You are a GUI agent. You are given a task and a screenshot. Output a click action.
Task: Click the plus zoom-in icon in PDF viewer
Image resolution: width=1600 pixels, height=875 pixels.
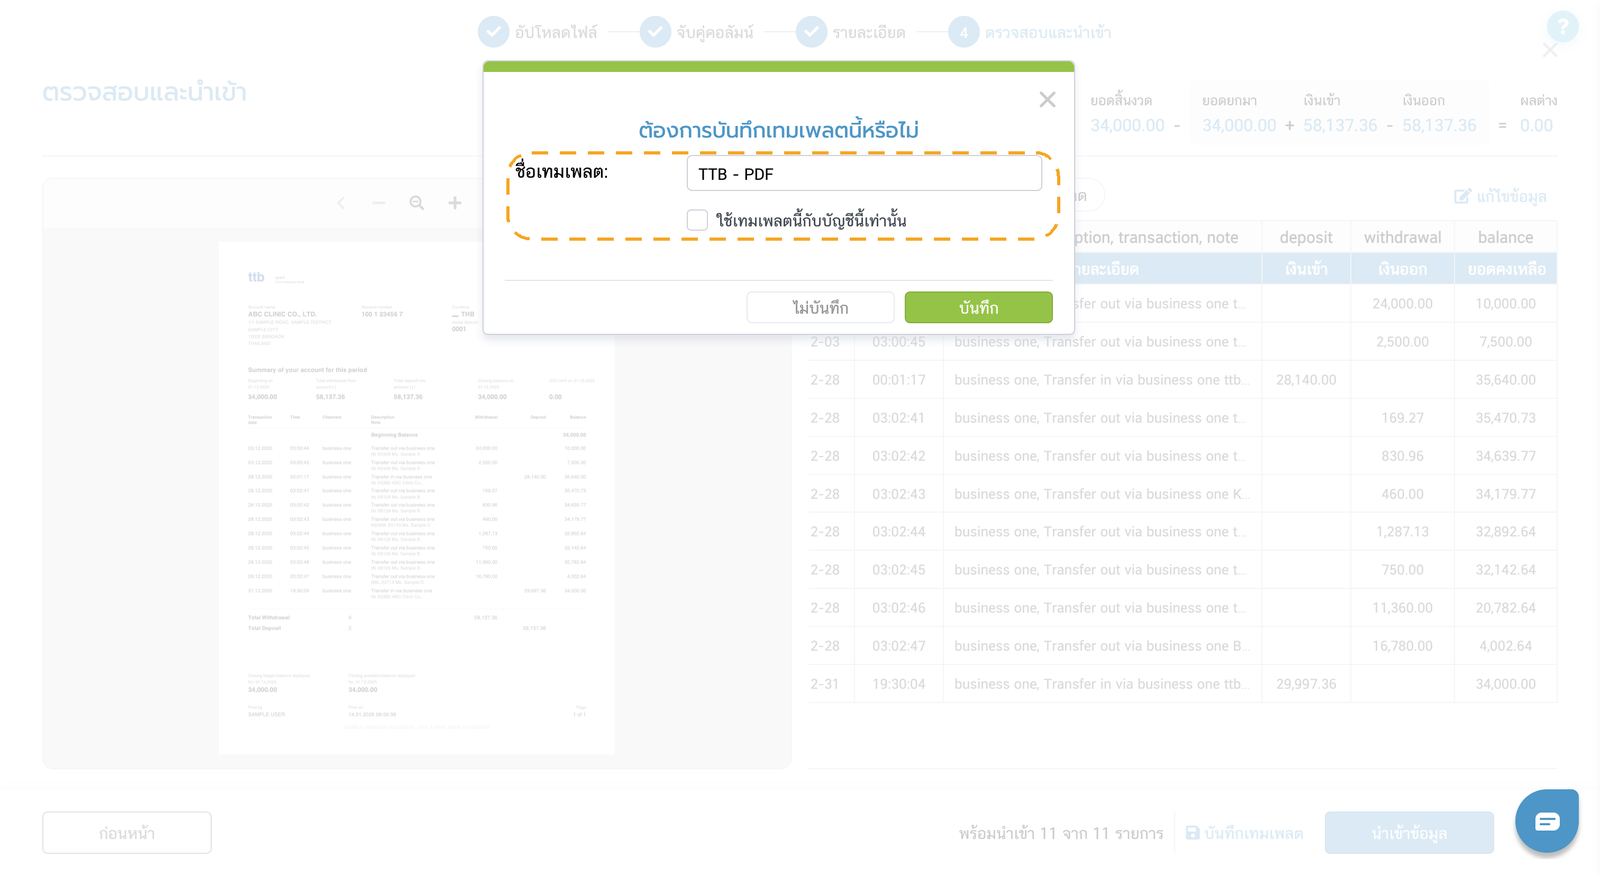[x=455, y=203]
